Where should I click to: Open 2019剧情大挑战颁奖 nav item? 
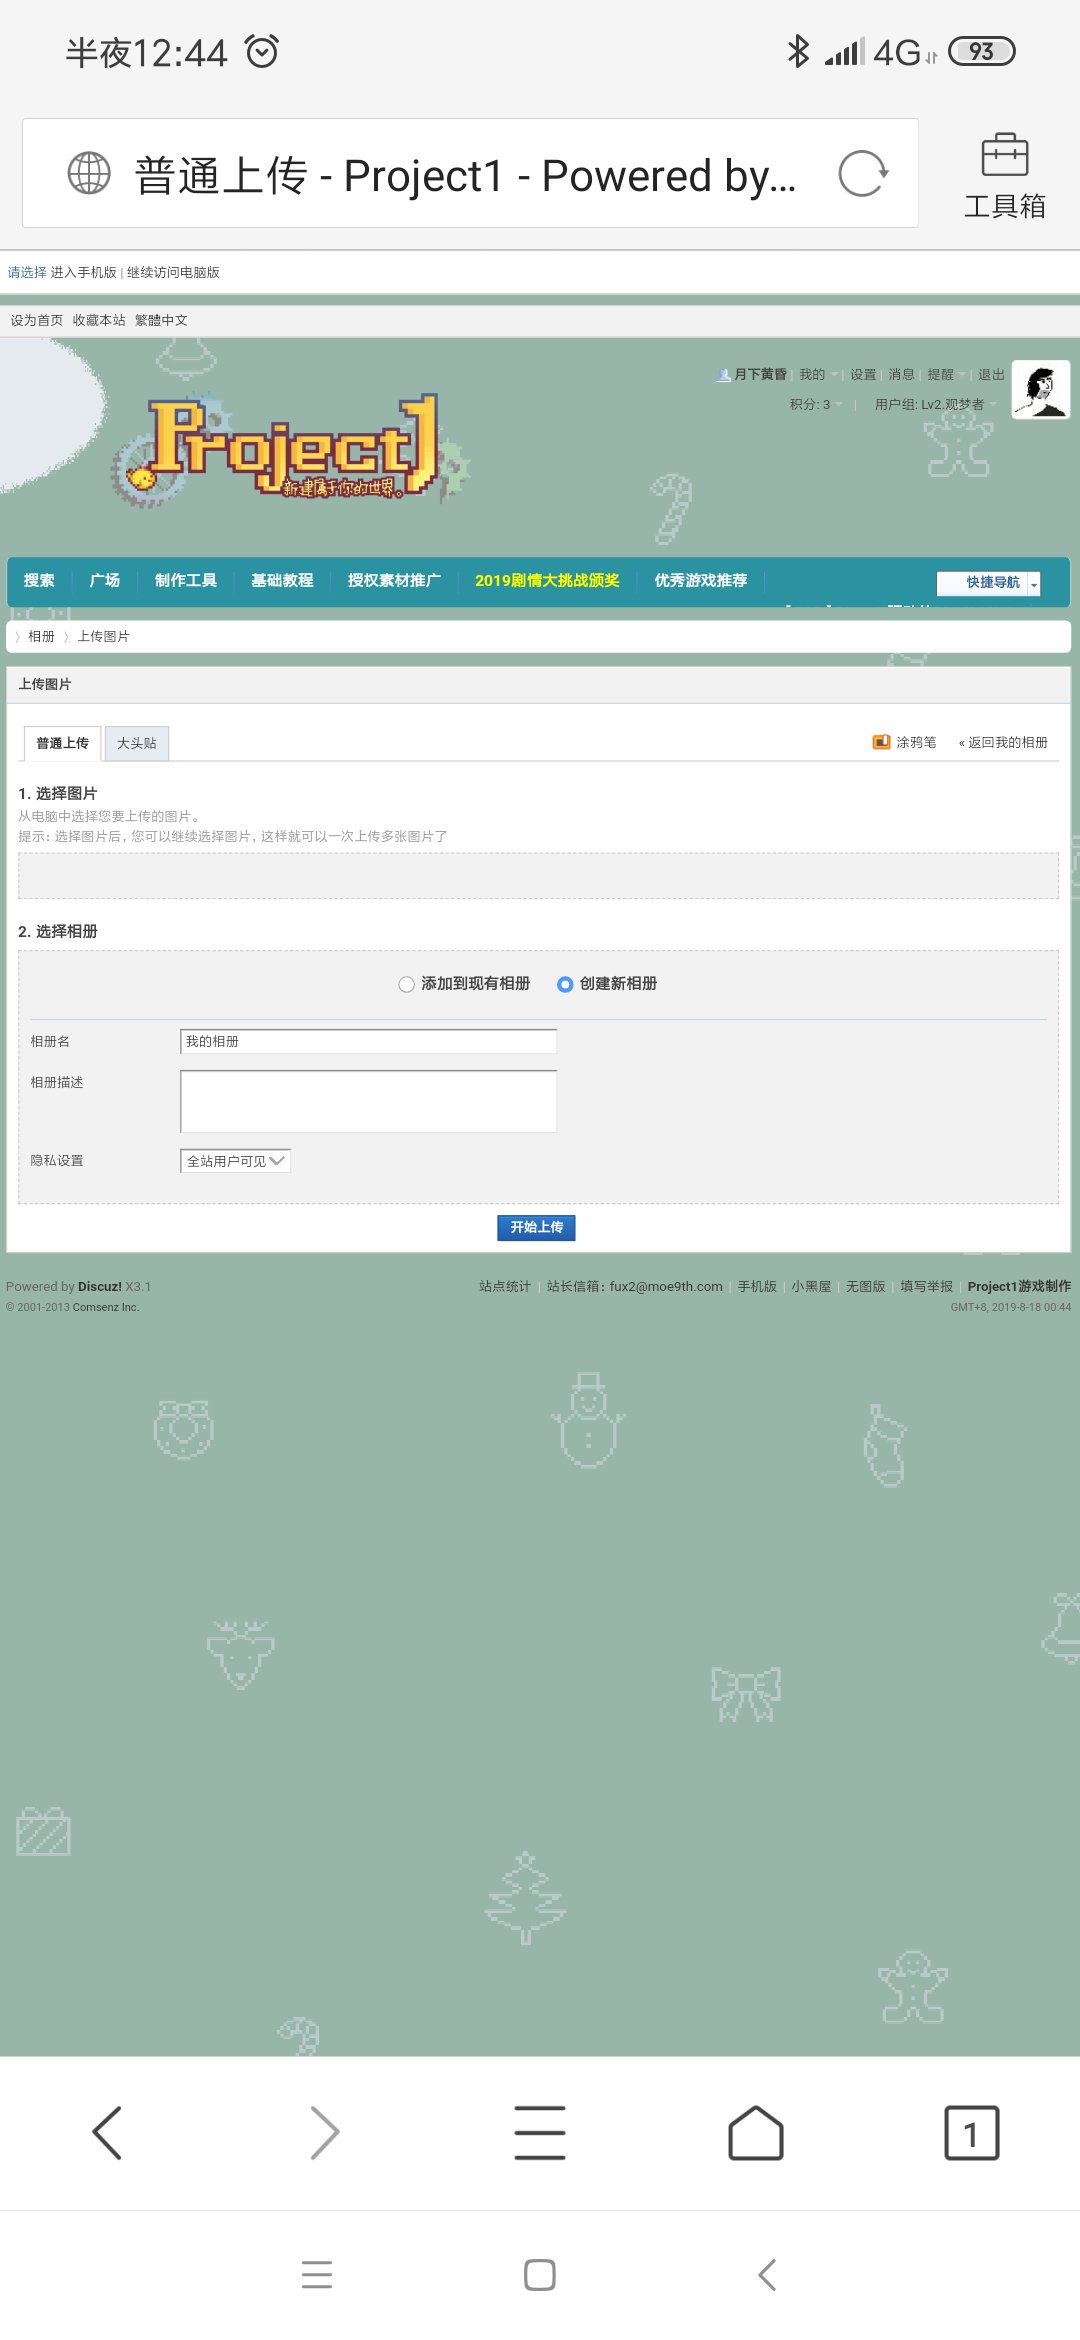[547, 581]
